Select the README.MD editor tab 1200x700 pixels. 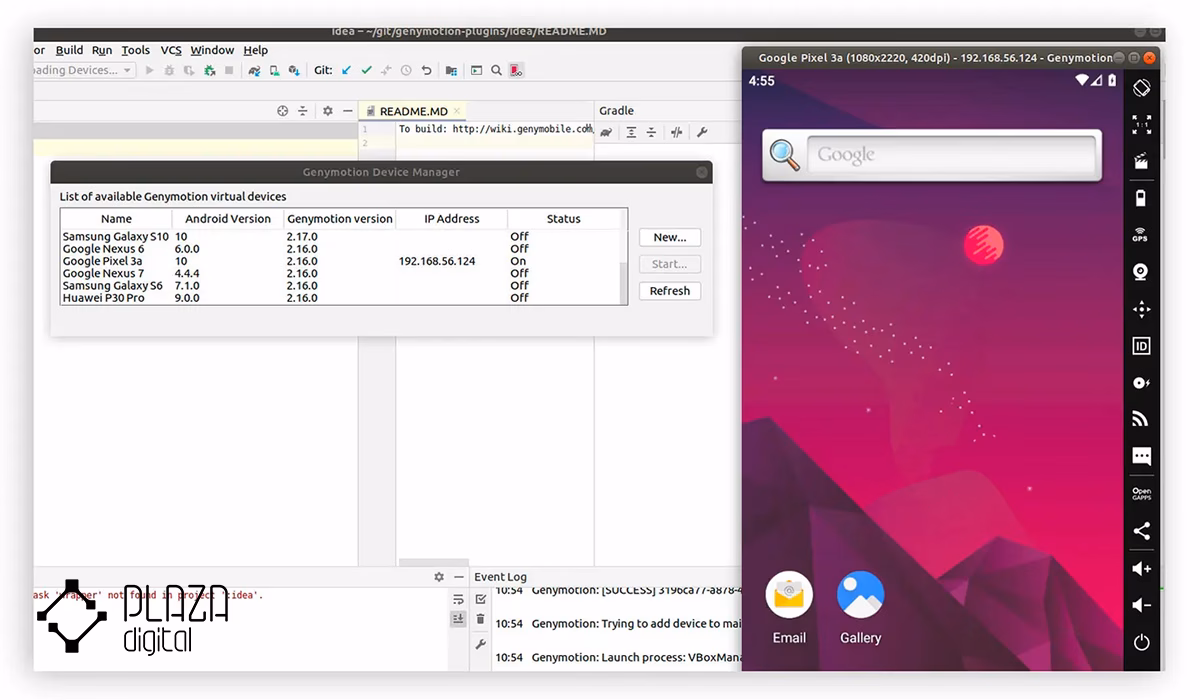pyautogui.click(x=412, y=111)
